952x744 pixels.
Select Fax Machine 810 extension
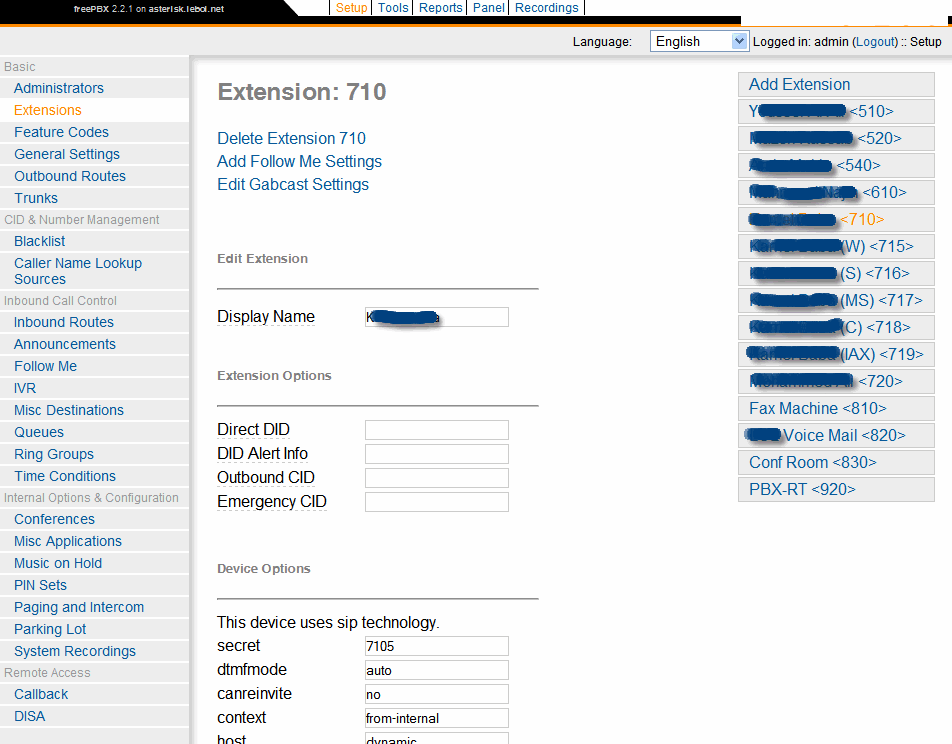coord(836,408)
